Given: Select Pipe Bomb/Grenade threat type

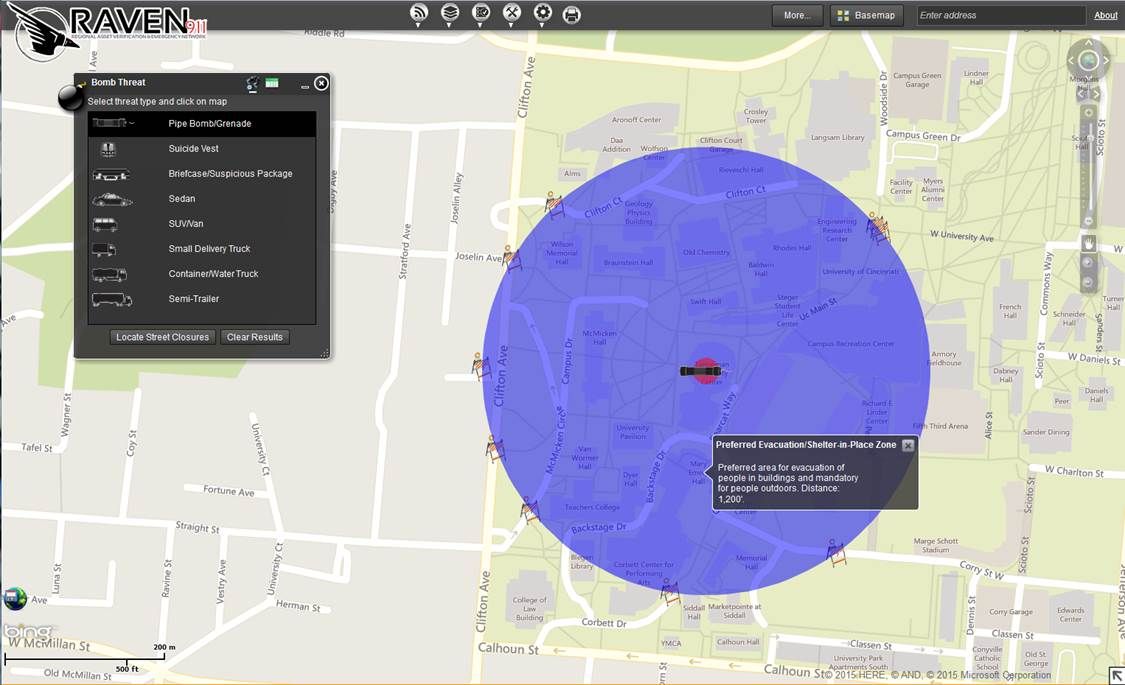Looking at the screenshot, I should tap(202, 123).
